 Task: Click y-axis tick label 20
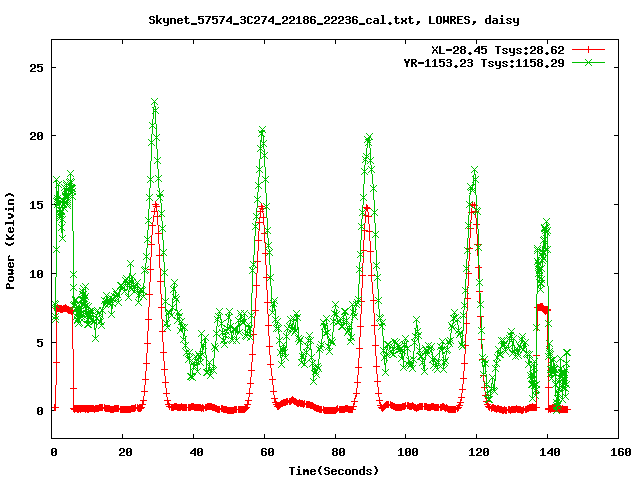(36, 136)
